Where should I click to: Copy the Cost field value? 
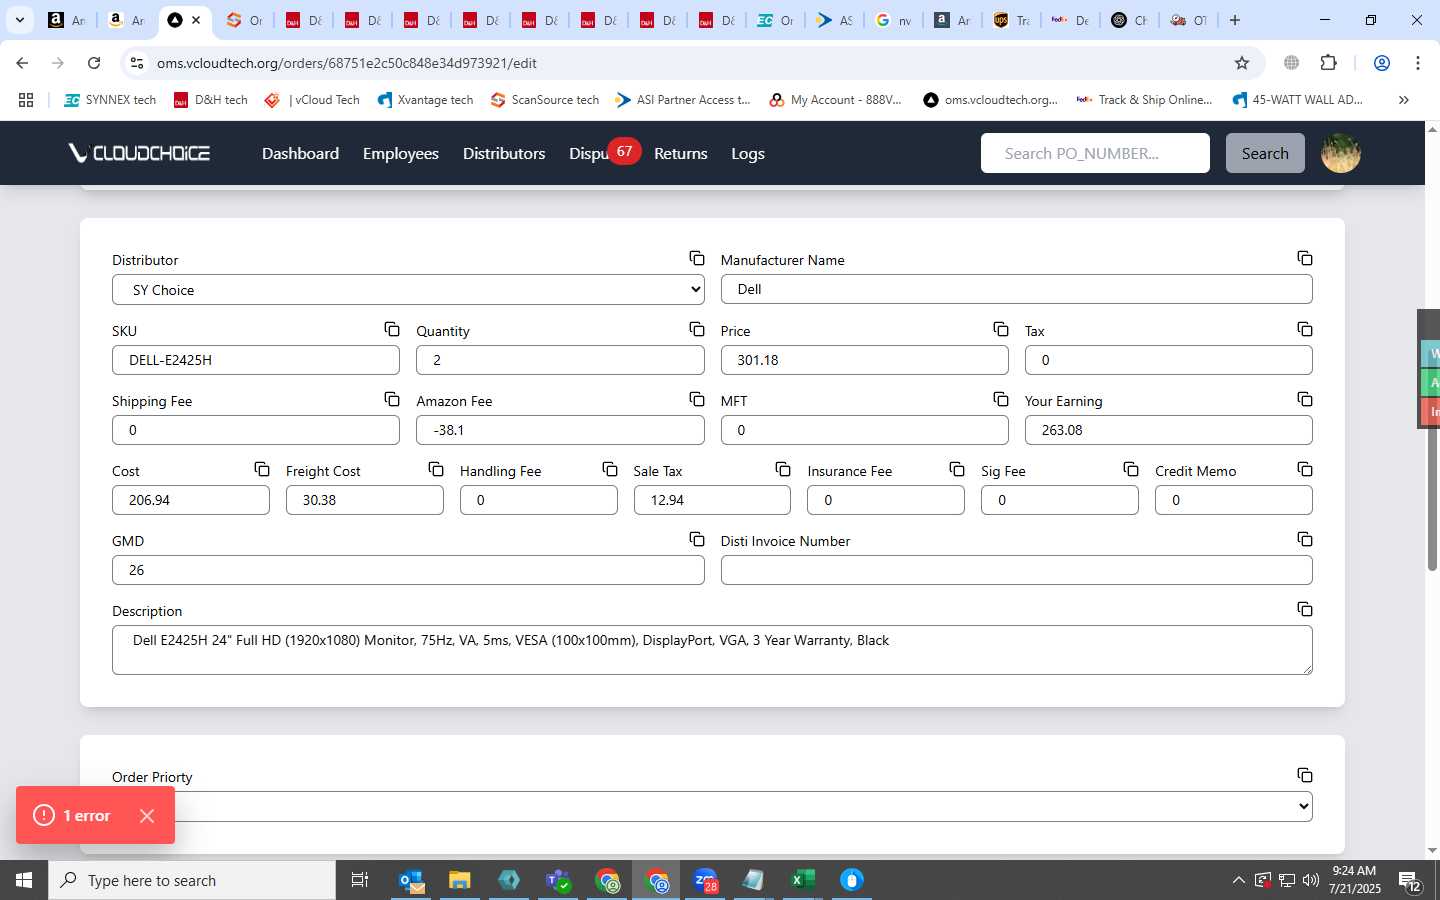[x=262, y=469]
